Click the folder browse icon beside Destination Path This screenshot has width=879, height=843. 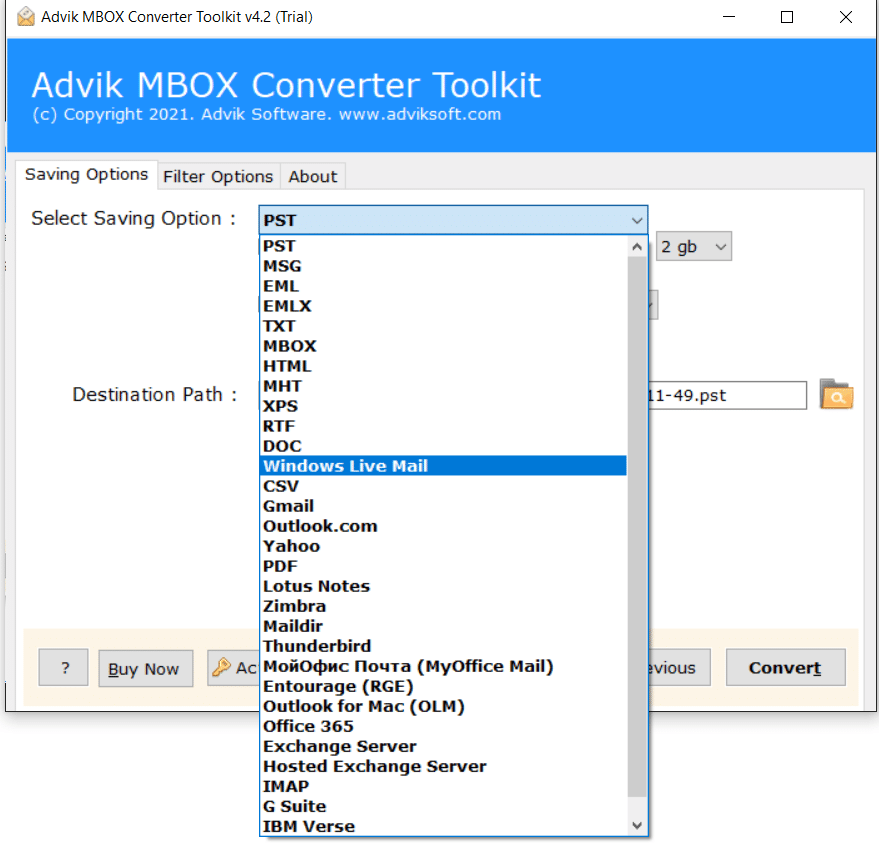point(836,394)
